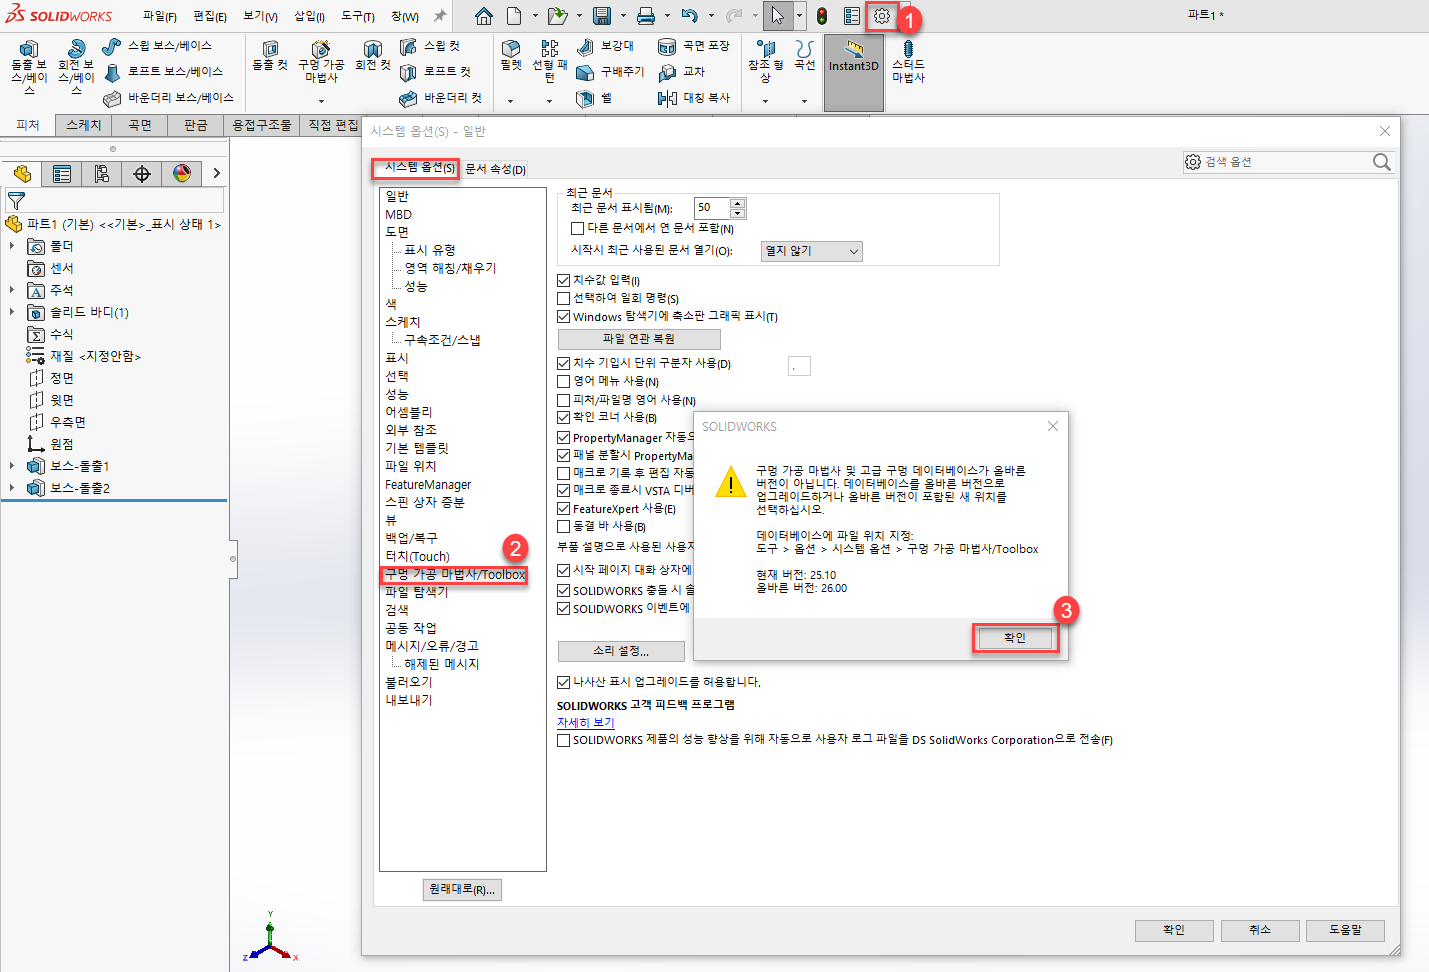Click the 보강대 rib tool
The width and height of the screenshot is (1429, 972).
click(x=606, y=46)
